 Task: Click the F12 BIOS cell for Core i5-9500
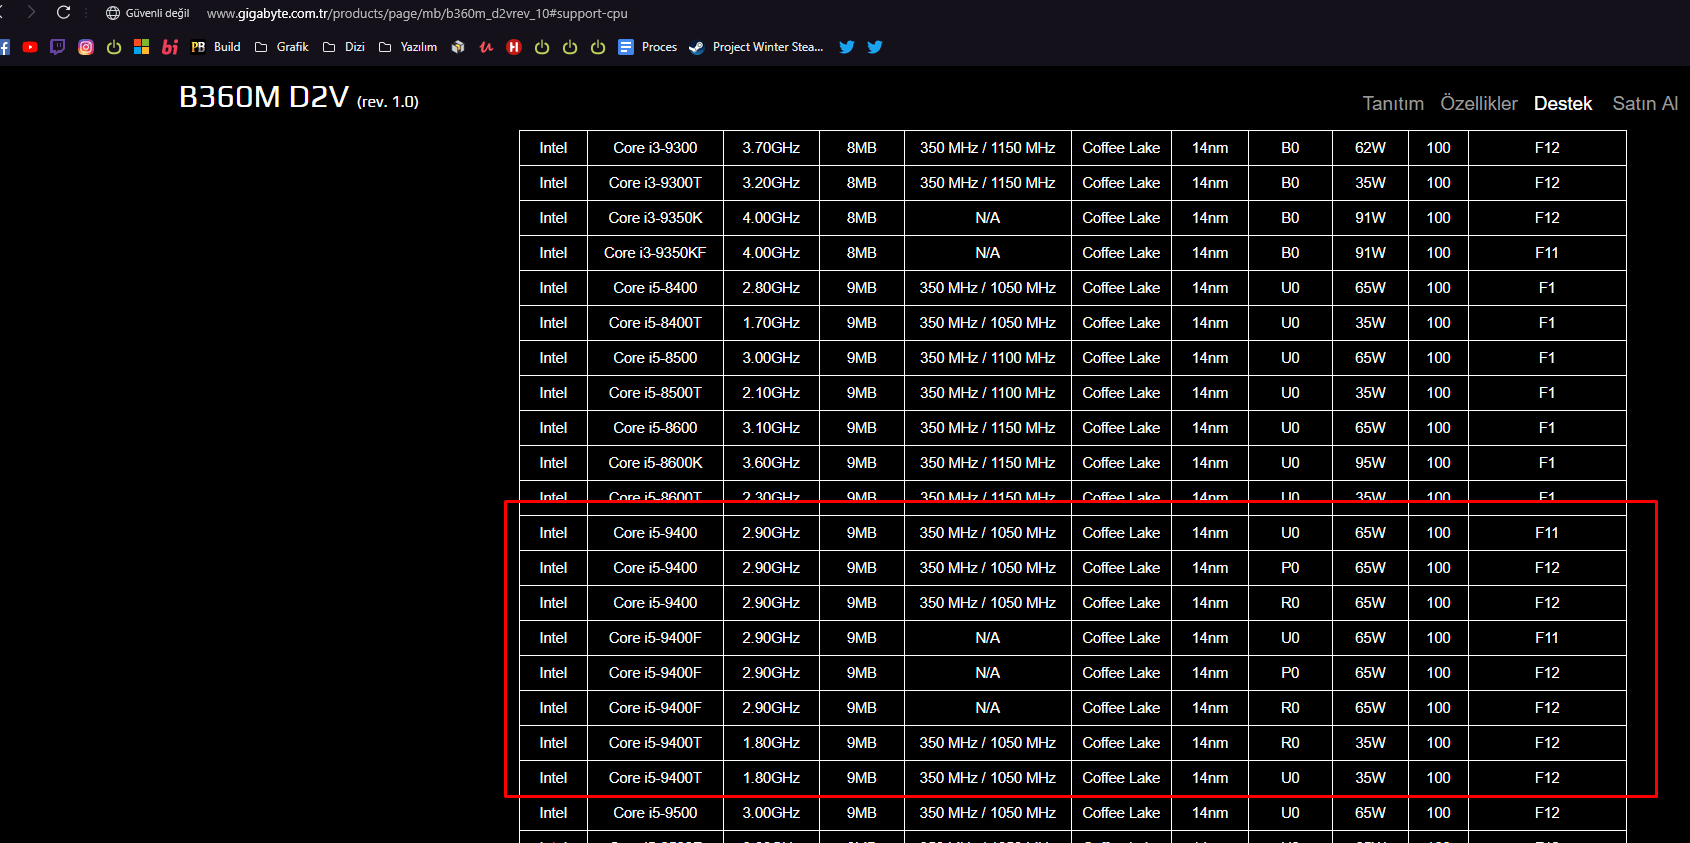point(1547,813)
